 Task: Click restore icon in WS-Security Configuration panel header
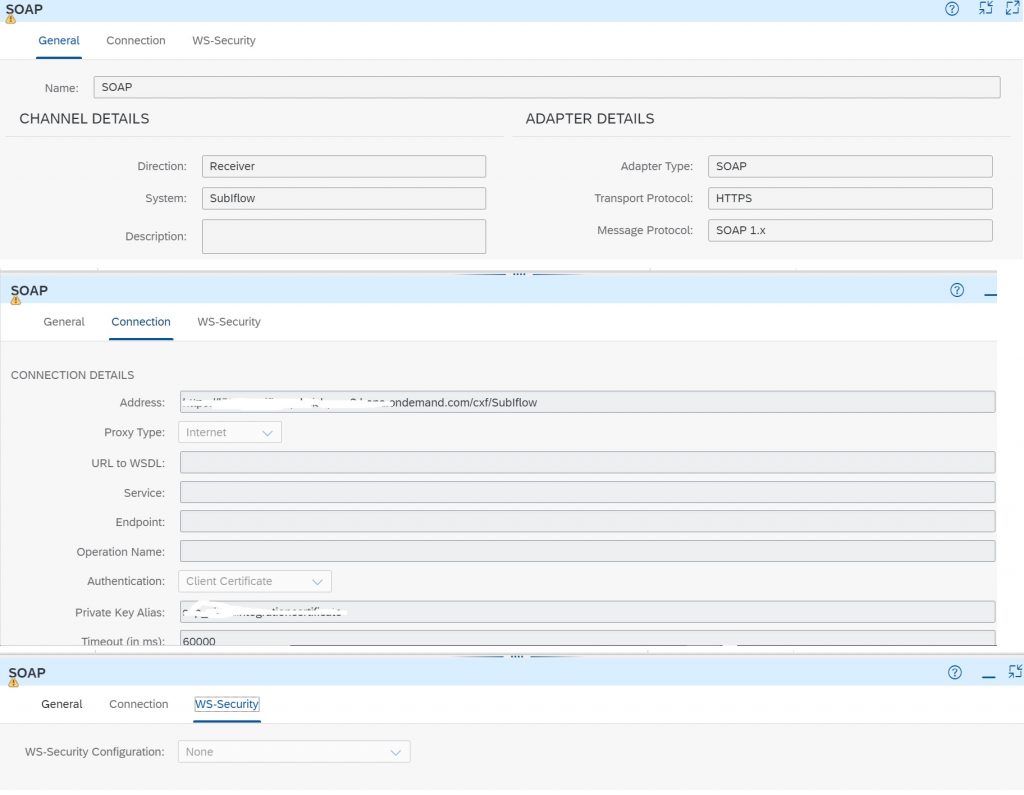[x=1015, y=672]
